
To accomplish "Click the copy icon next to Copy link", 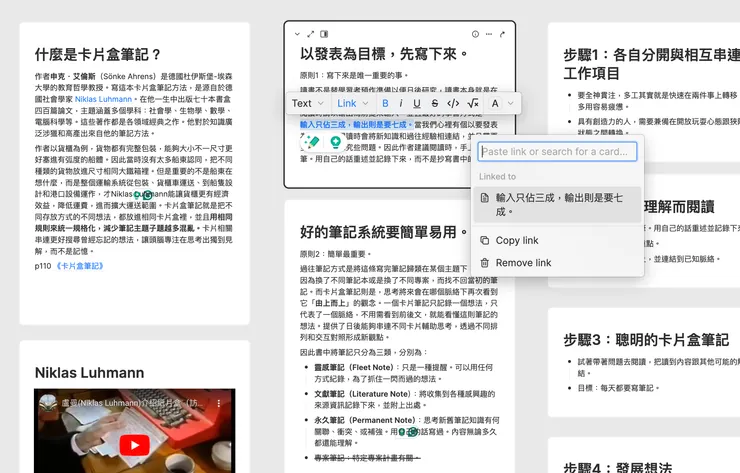I will click(x=485, y=240).
